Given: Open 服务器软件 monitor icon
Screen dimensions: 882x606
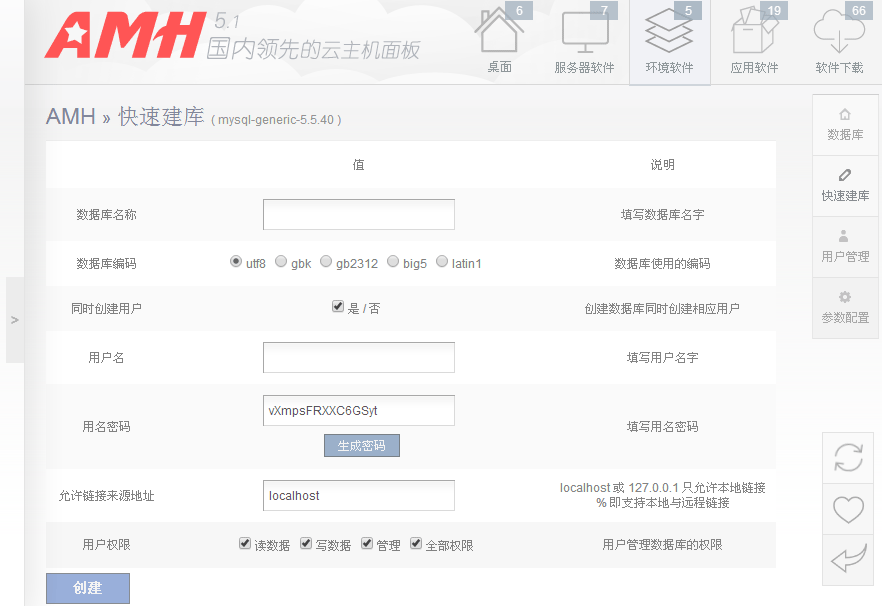Looking at the screenshot, I should click(584, 32).
